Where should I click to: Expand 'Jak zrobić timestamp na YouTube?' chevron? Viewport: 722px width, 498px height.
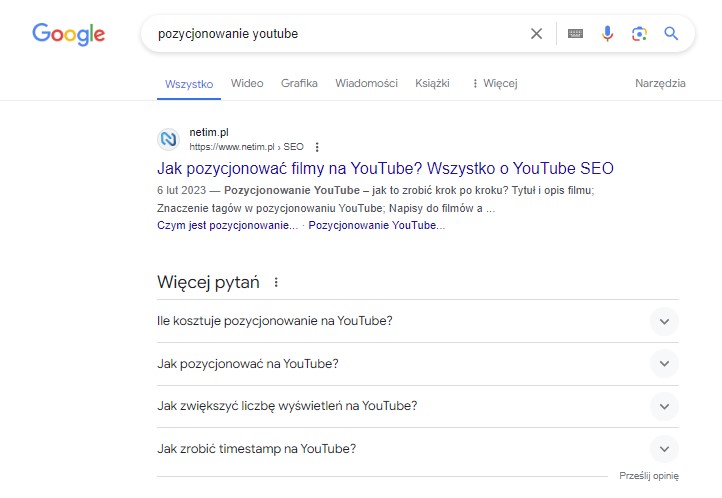664,449
